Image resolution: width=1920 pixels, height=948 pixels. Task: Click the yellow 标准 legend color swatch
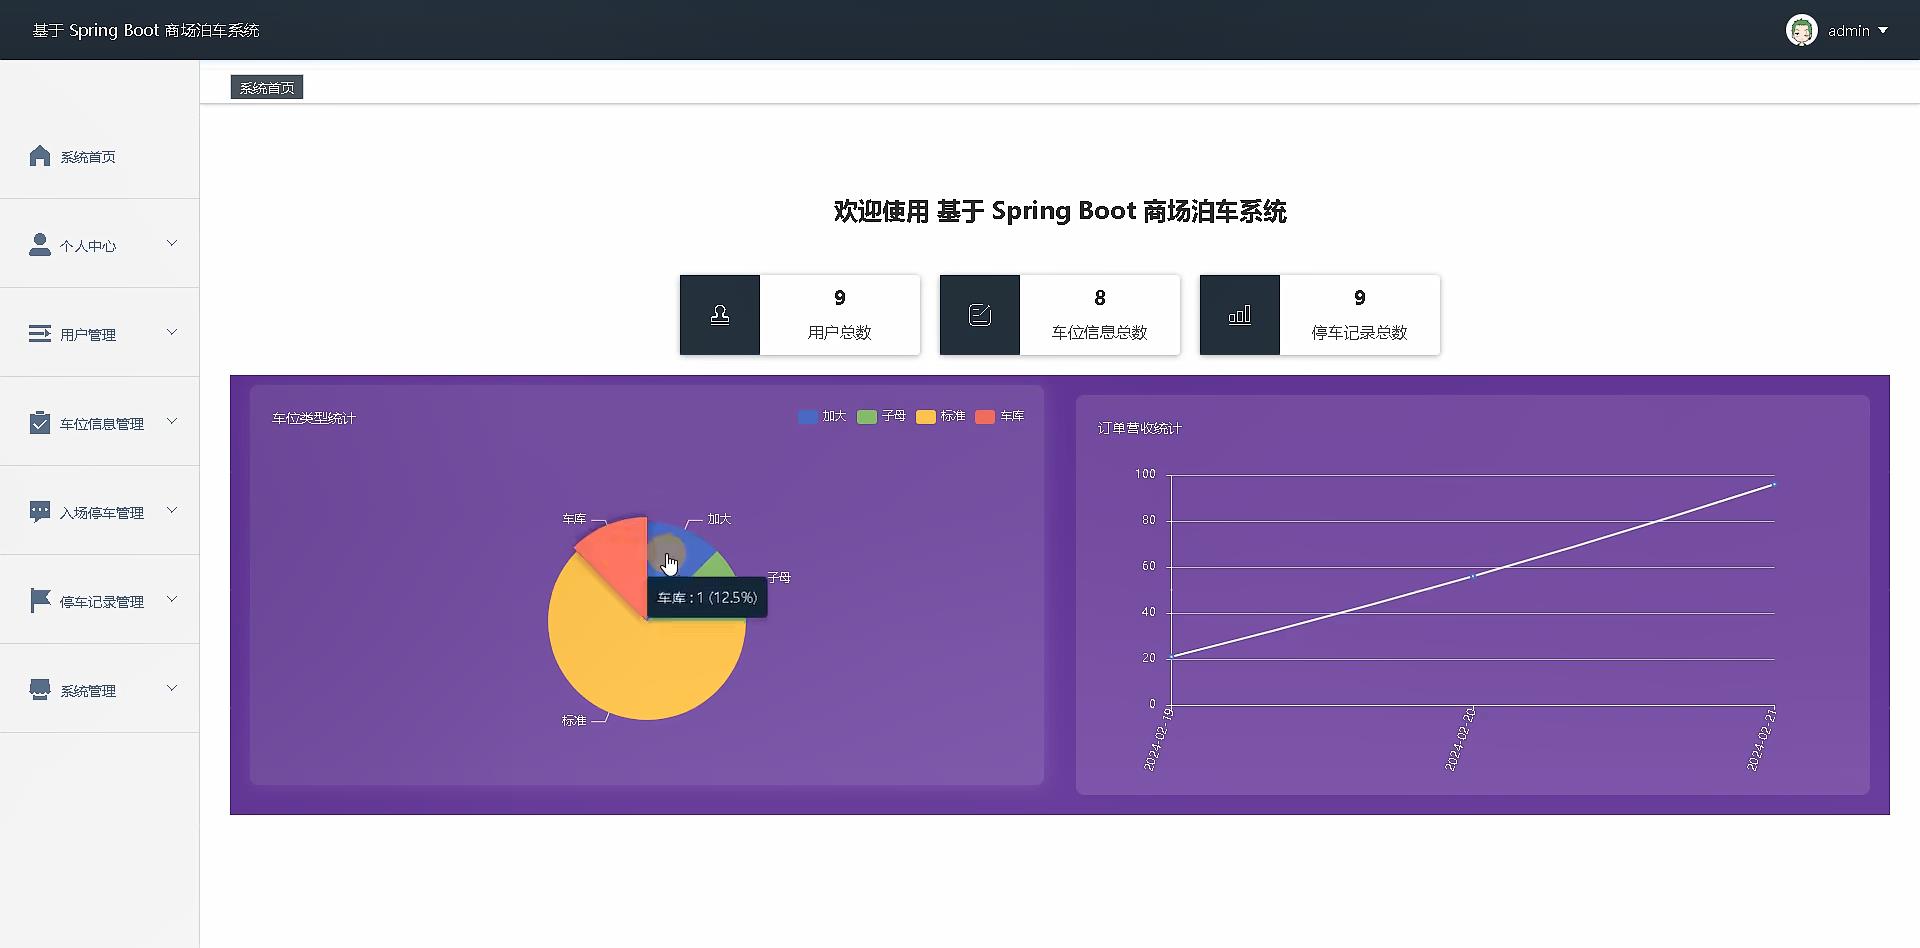tap(925, 416)
